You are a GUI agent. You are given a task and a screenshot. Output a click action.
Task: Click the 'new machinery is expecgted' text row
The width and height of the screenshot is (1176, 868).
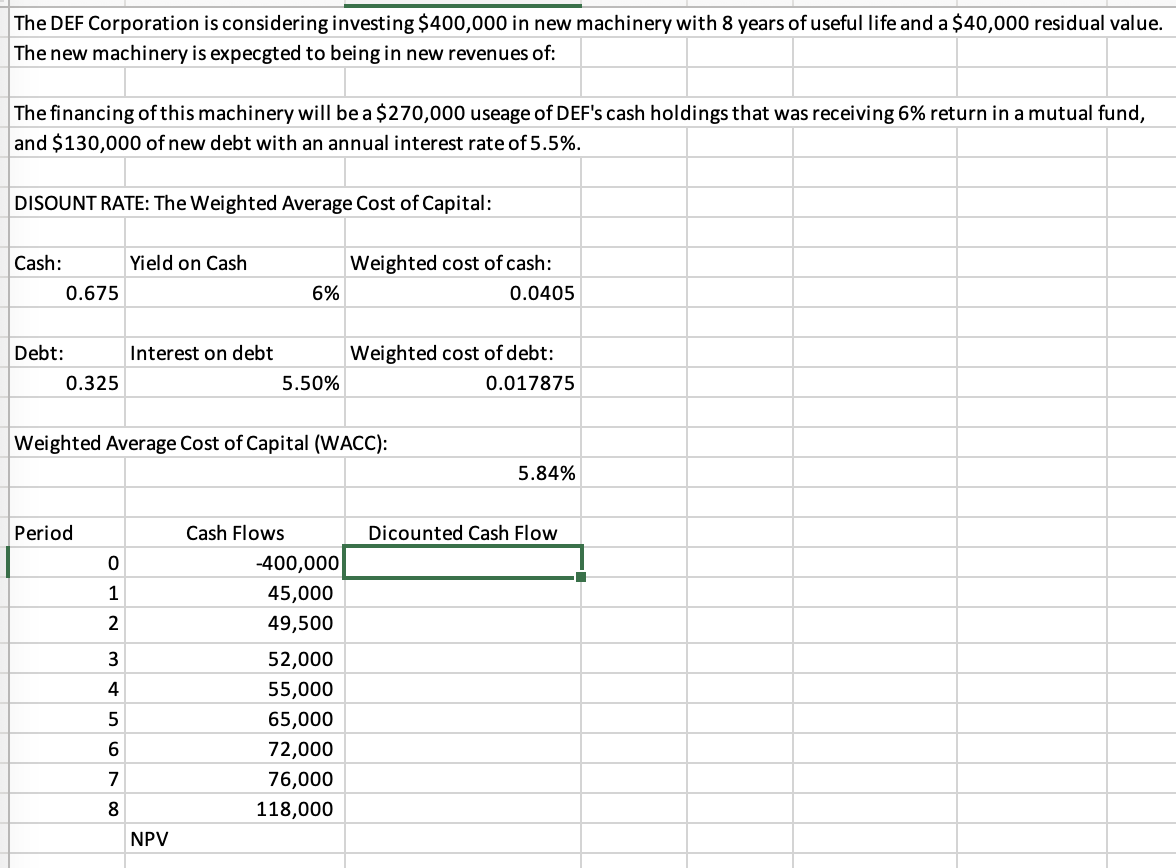pyautogui.click(x=285, y=53)
